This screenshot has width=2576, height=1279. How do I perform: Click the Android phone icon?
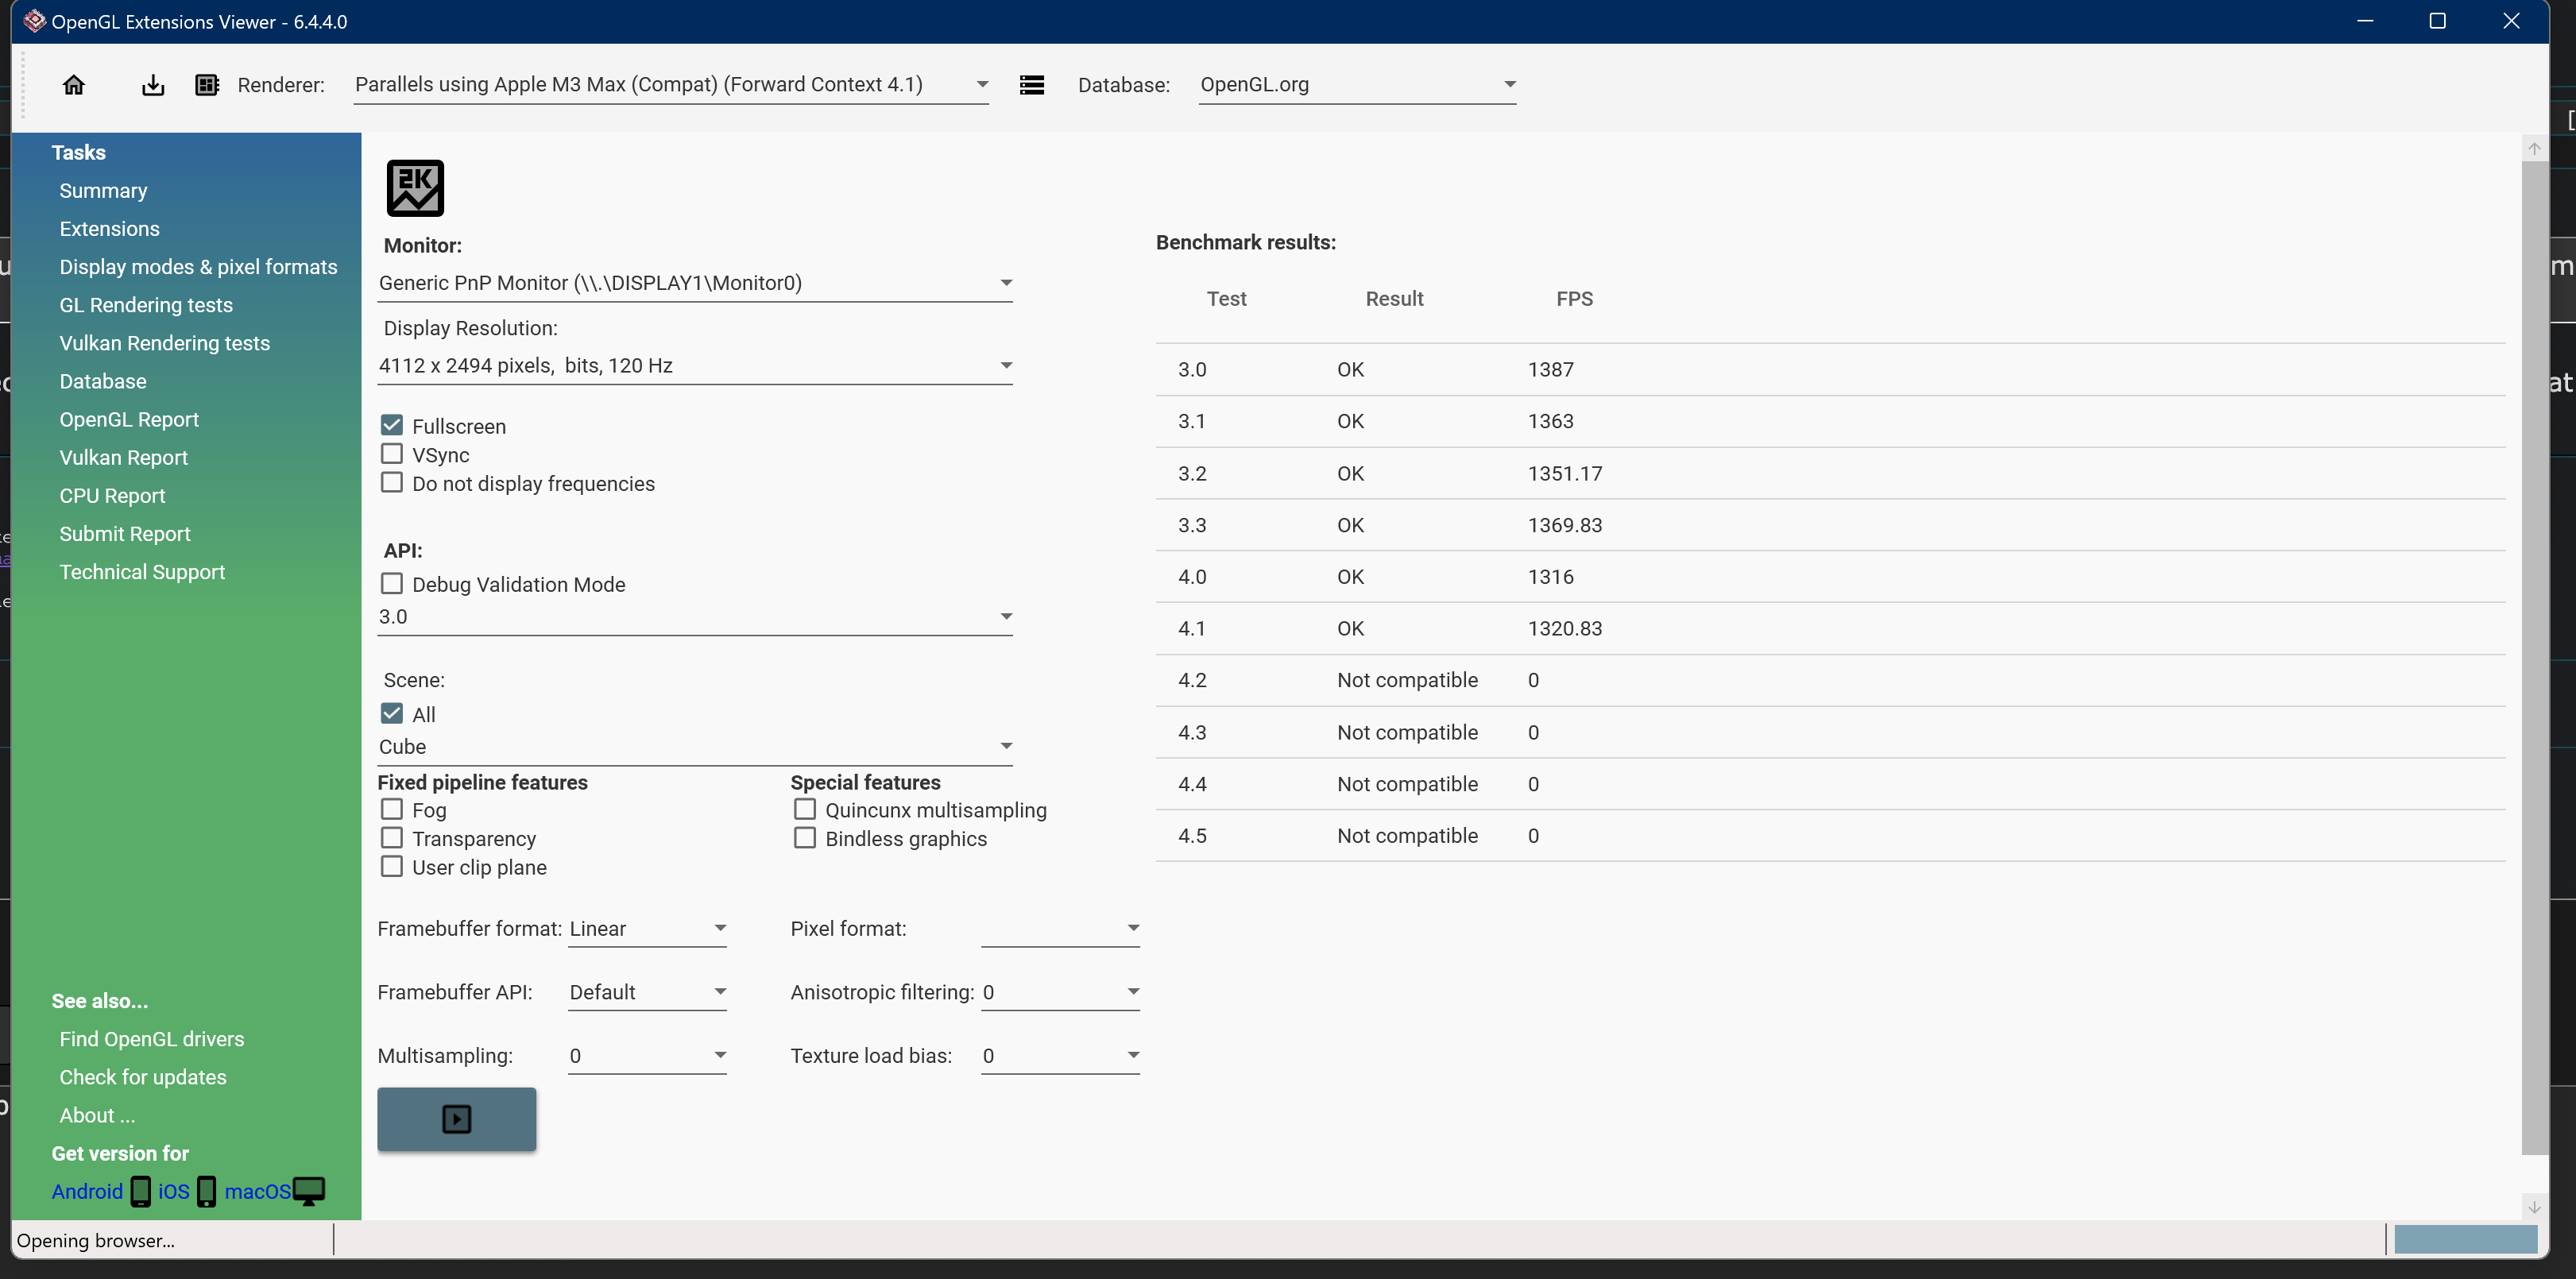click(x=141, y=1191)
